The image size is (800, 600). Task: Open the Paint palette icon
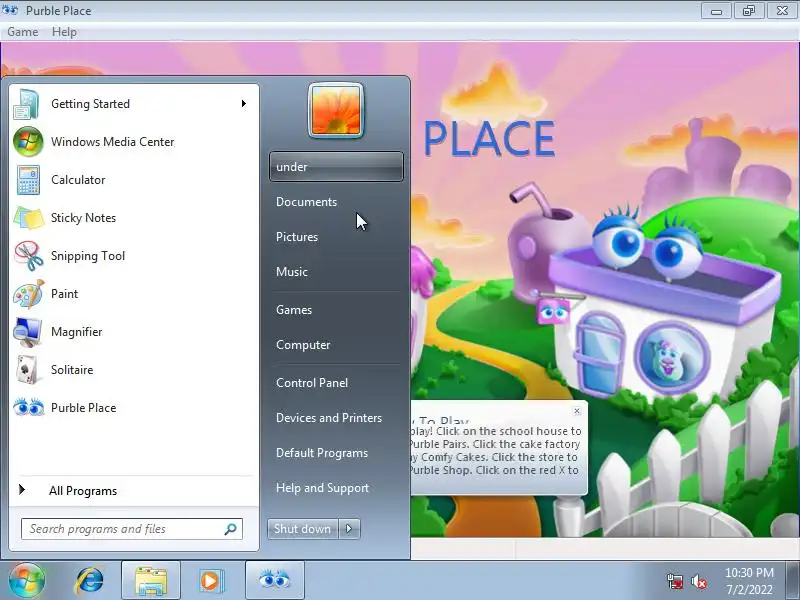click(x=29, y=294)
